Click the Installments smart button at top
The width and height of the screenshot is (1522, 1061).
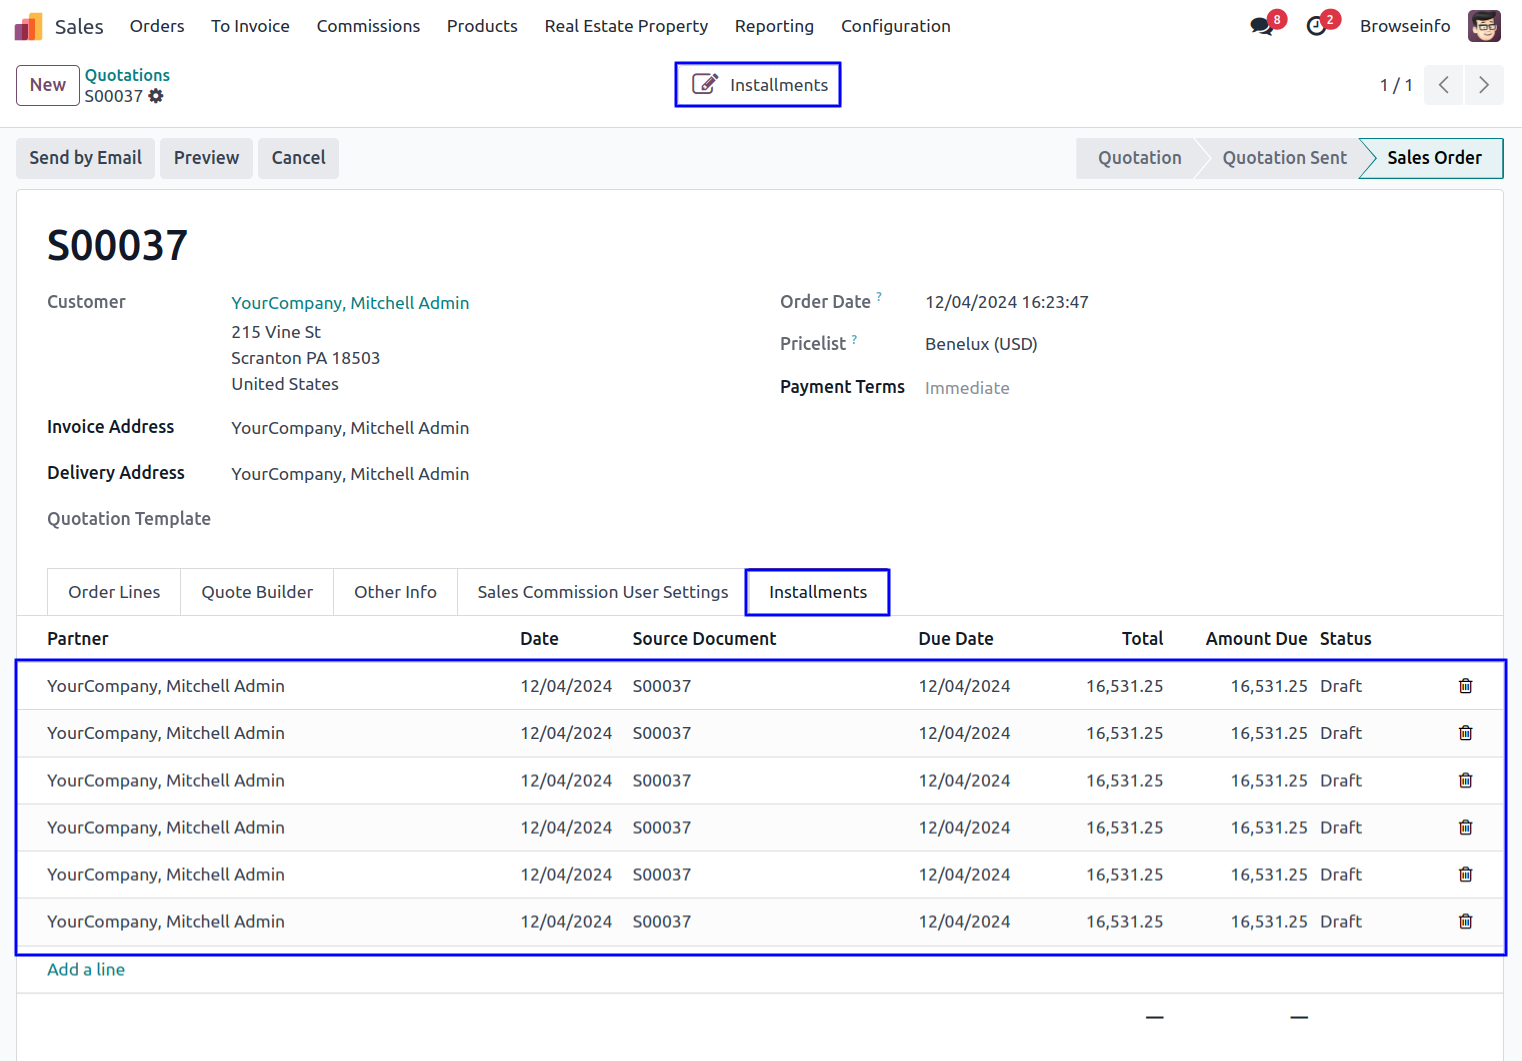(x=758, y=85)
